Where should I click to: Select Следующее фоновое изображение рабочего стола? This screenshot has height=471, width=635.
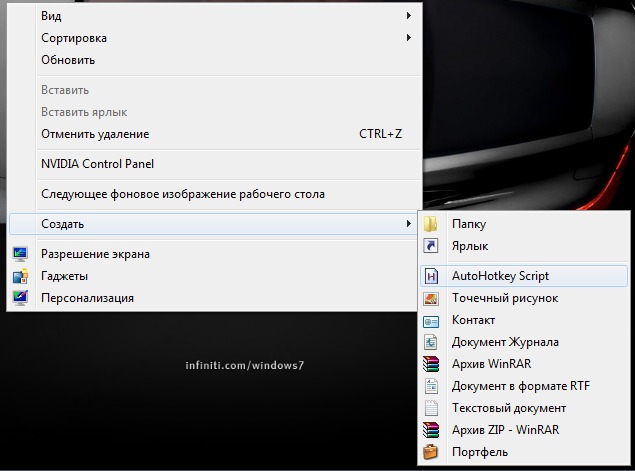click(213, 194)
